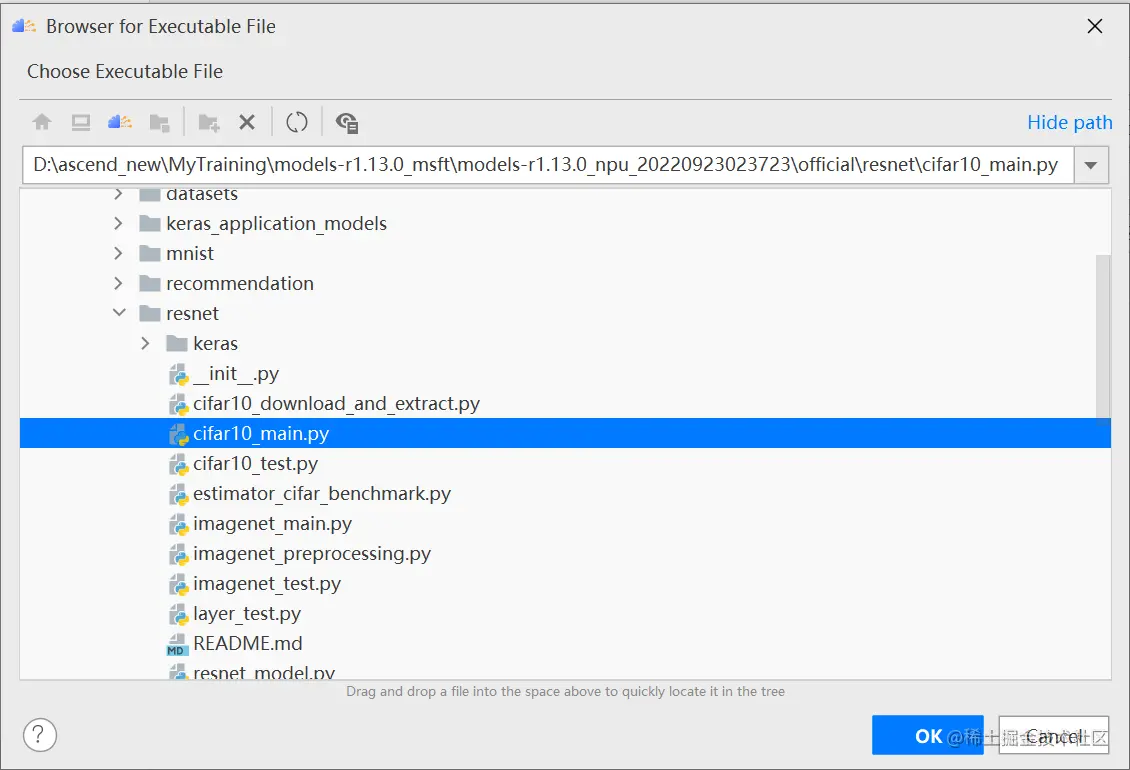Click the Cancel button
This screenshot has width=1130, height=770.
(1054, 735)
